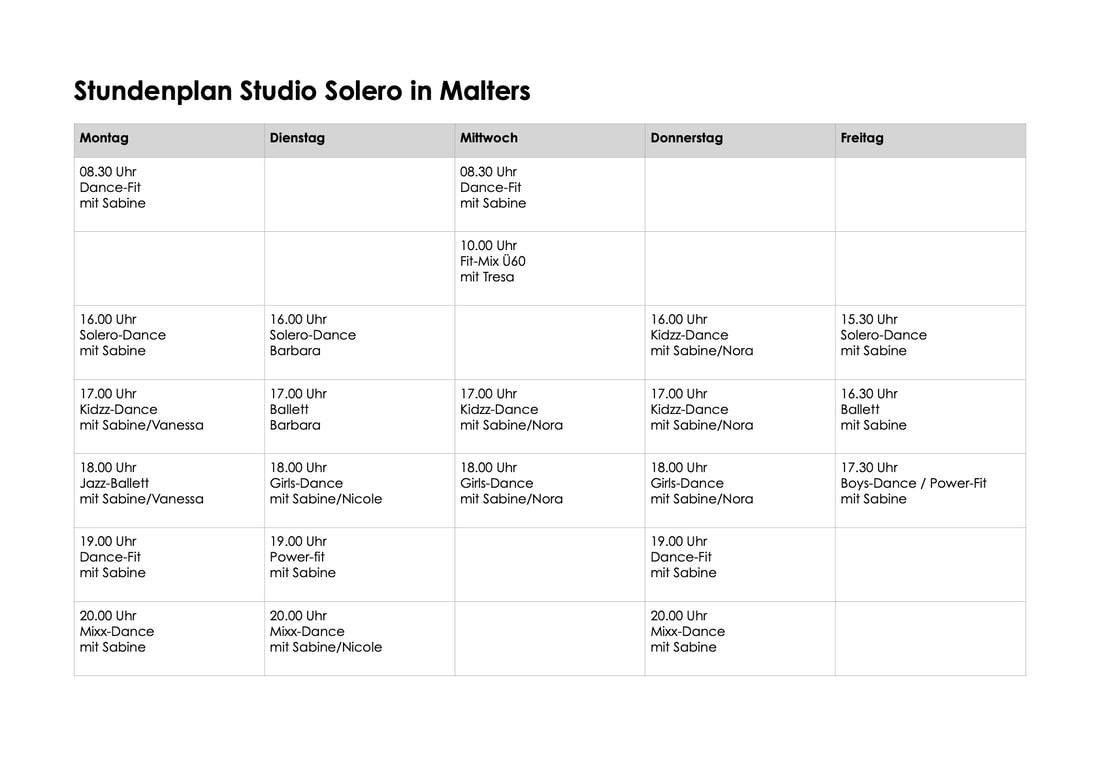
Task: Select Friday Boys-Dance / Power-Fit entry
Action: click(x=930, y=490)
